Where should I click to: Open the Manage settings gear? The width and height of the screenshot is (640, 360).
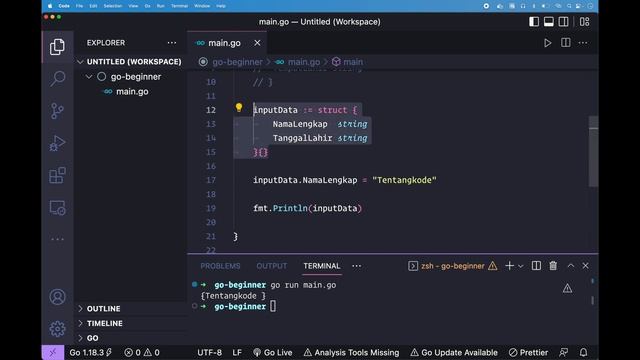click(57, 329)
